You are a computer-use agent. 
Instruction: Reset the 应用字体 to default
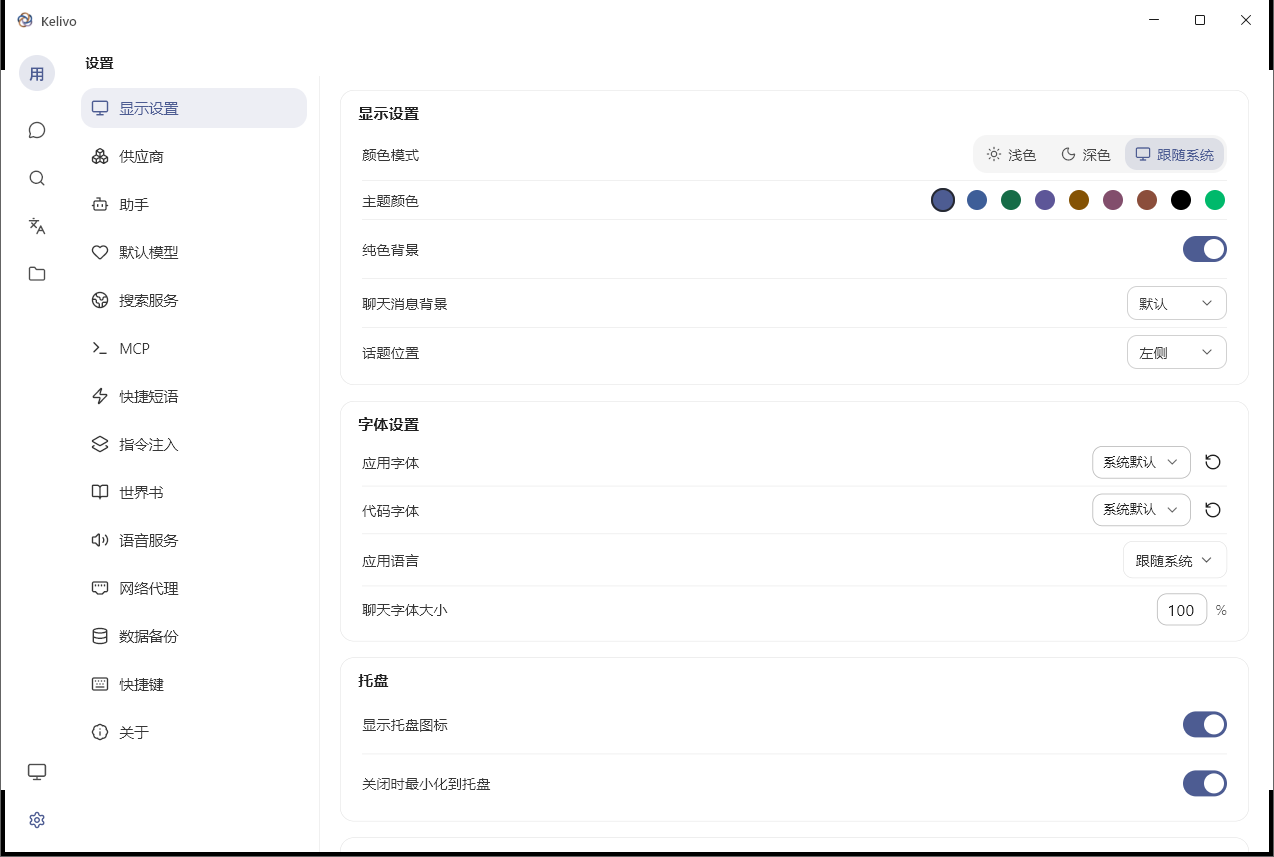[1212, 462]
